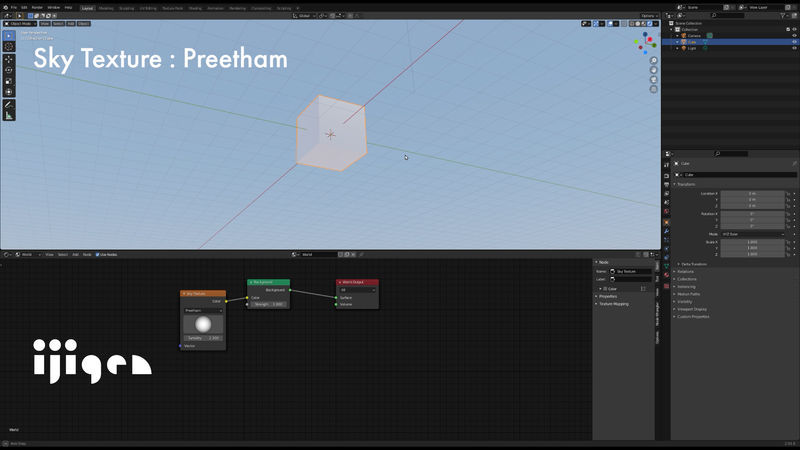800x450 pixels.
Task: Toggle visibility eye for Camera in outliner
Action: pyautogui.click(x=794, y=36)
